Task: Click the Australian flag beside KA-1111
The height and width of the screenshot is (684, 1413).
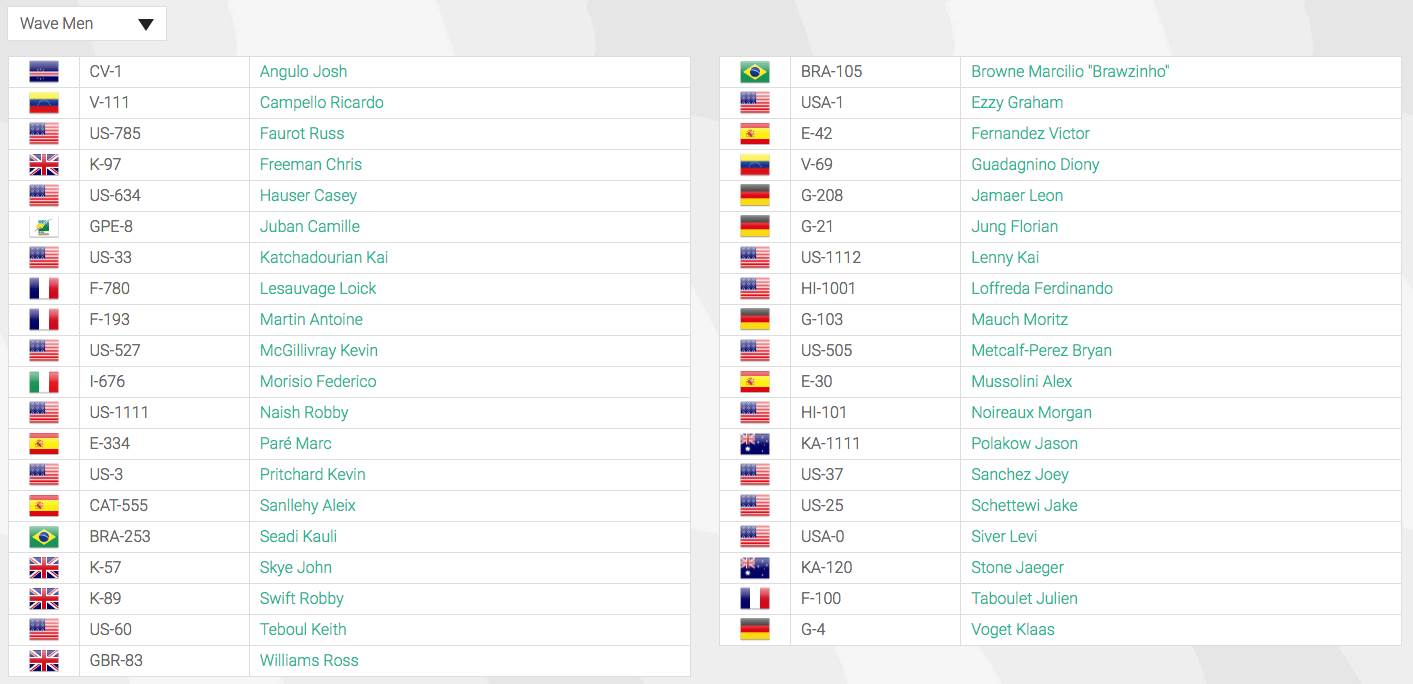Action: [x=755, y=444]
